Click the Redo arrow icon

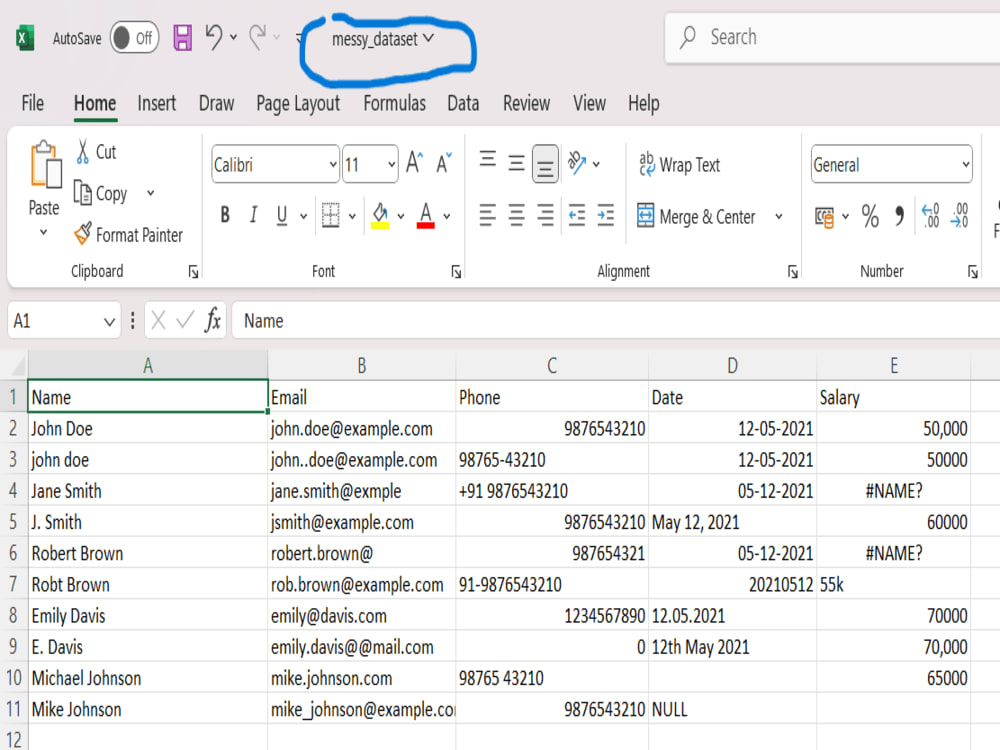click(x=258, y=37)
